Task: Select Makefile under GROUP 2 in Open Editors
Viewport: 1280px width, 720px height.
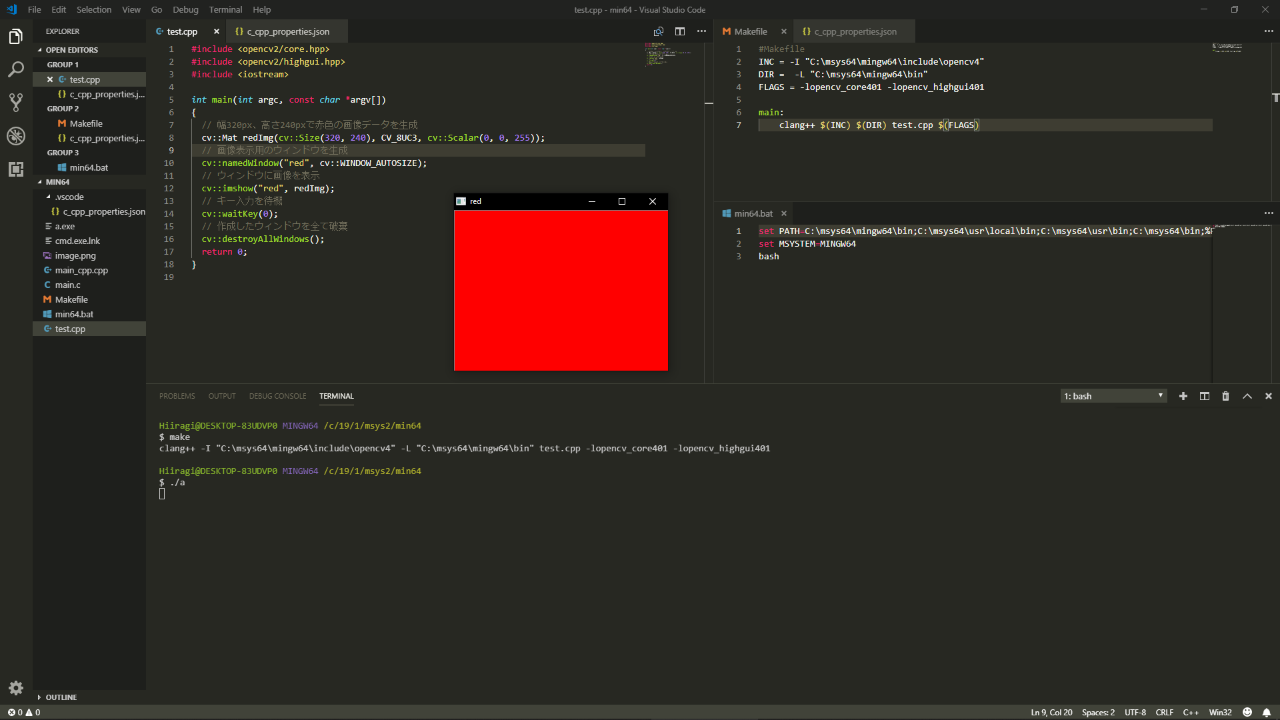Action: 89,124
